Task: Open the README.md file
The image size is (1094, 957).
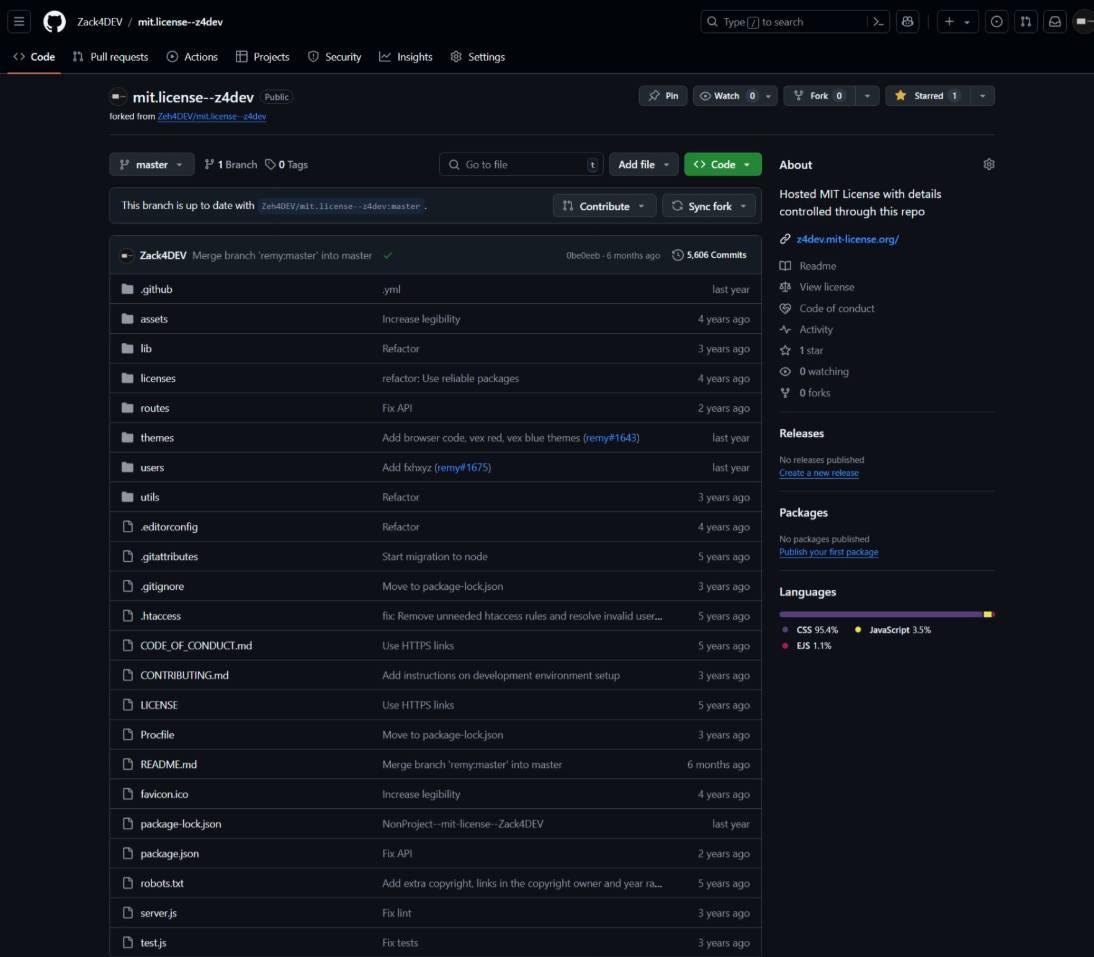Action: pos(168,764)
